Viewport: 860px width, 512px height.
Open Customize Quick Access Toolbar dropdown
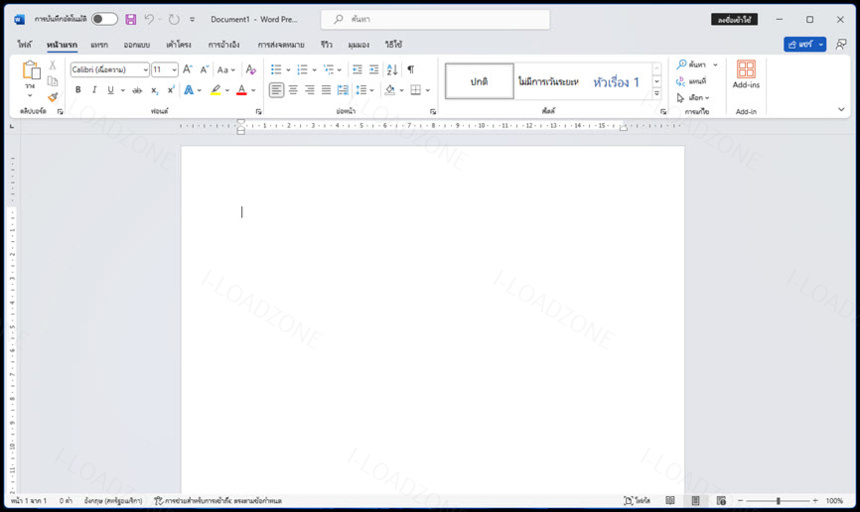point(192,19)
